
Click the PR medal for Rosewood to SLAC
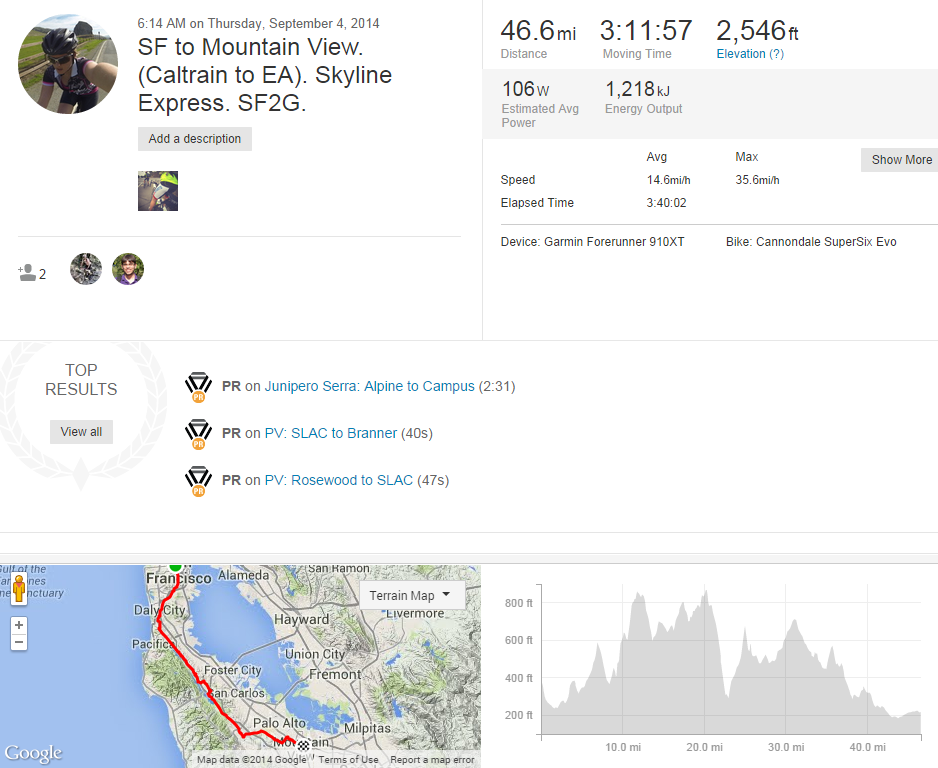pos(198,481)
